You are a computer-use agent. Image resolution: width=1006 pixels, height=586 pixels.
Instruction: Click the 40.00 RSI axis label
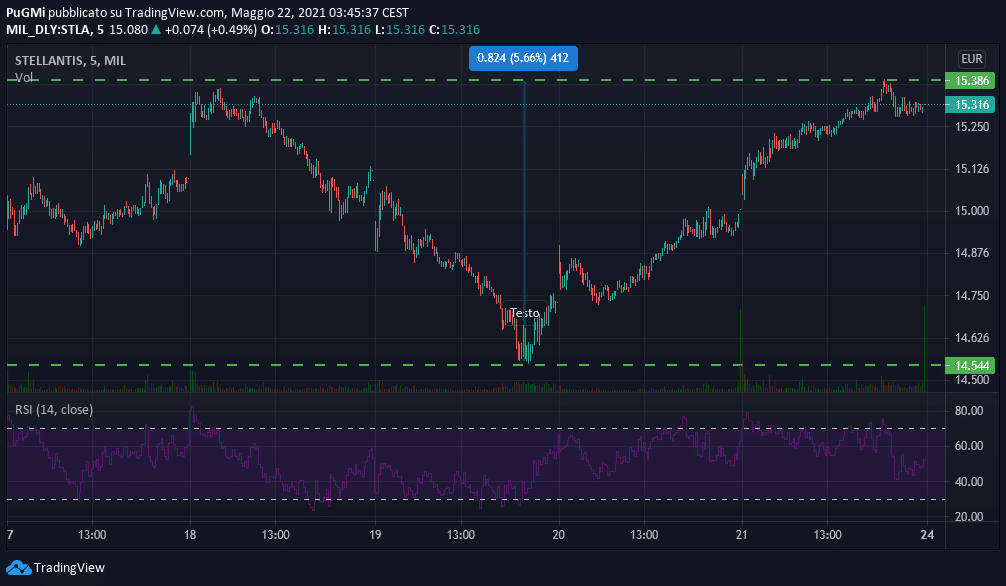(969, 481)
